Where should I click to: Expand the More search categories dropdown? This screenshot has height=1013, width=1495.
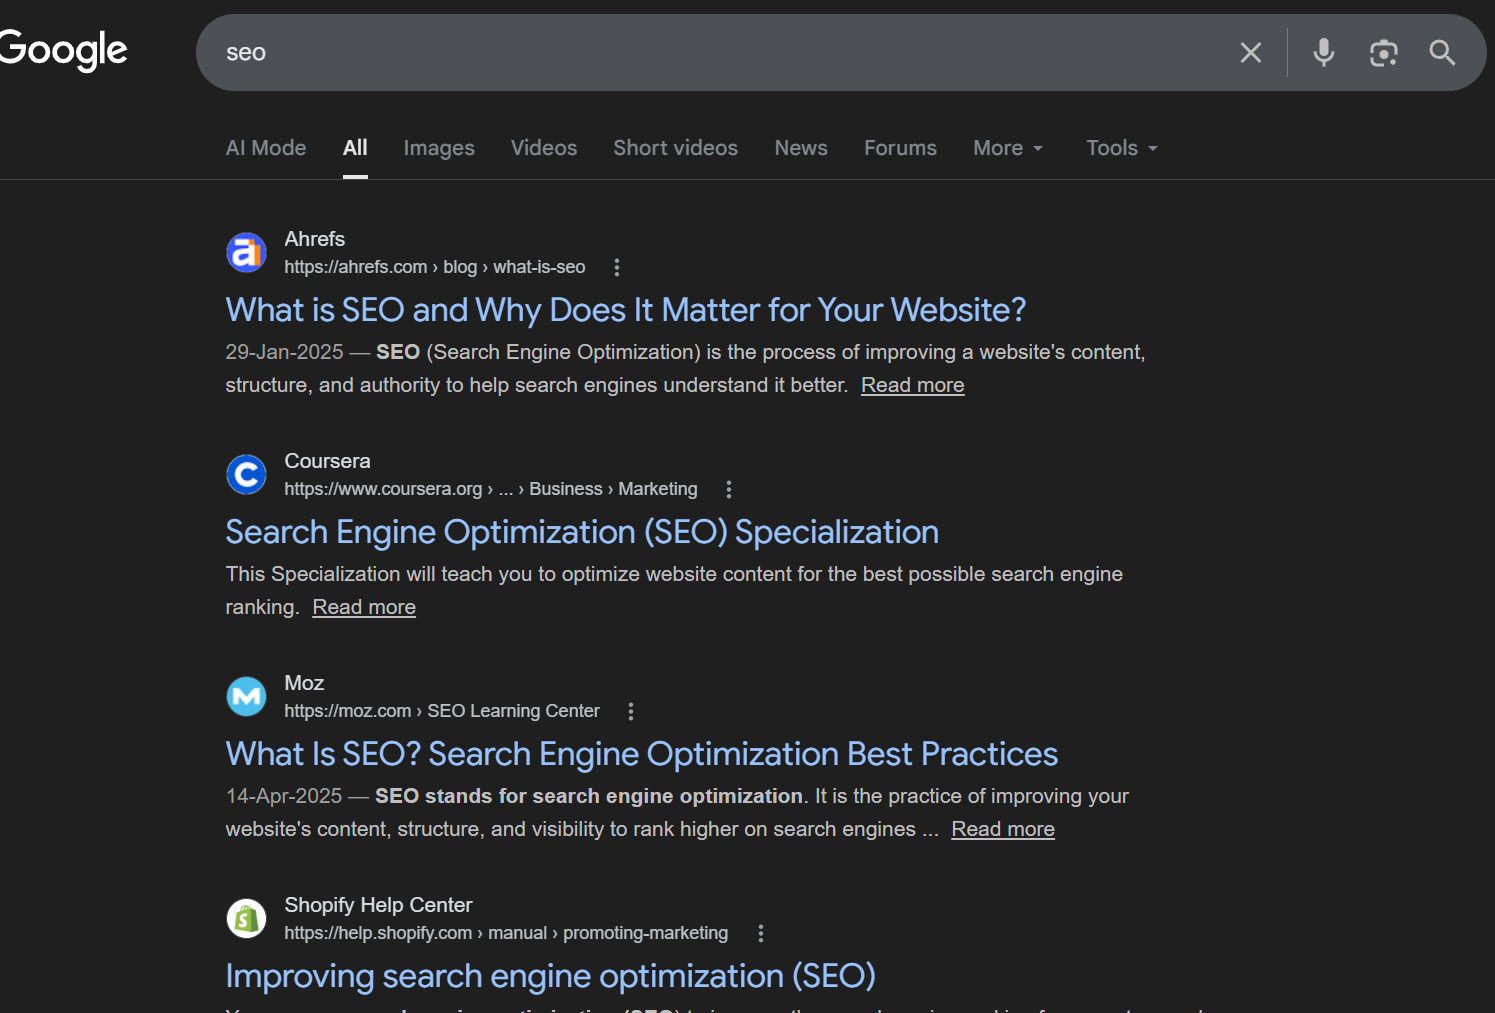[x=1007, y=147]
